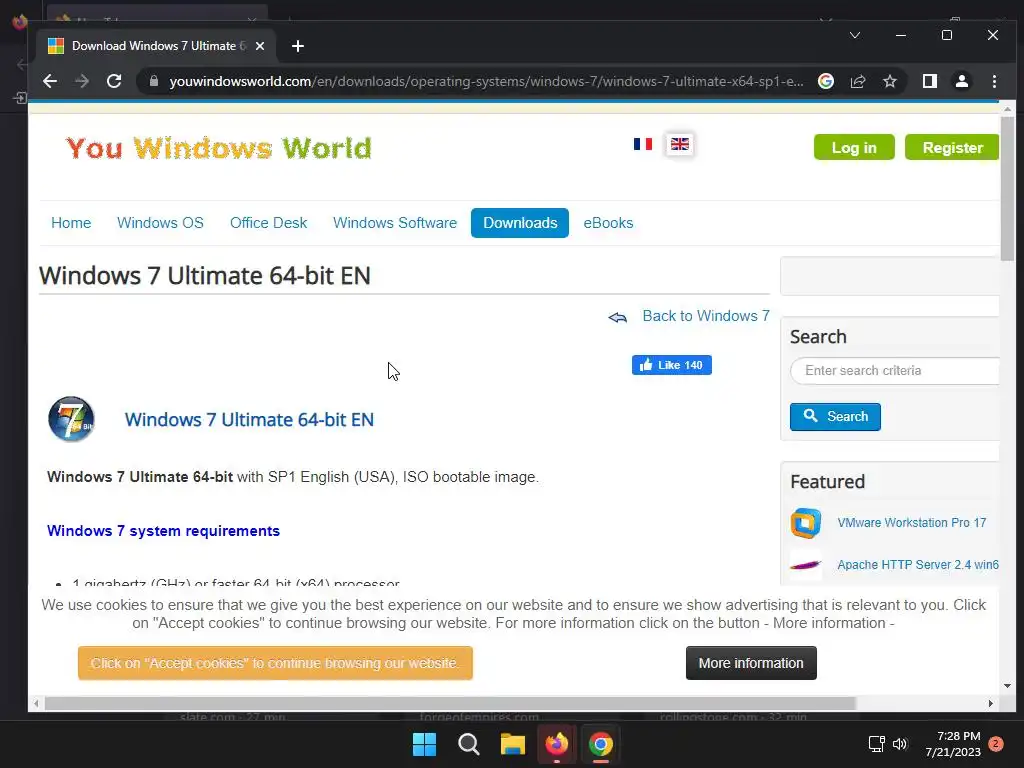
Task: Open the Home menu item
Action: tap(71, 223)
